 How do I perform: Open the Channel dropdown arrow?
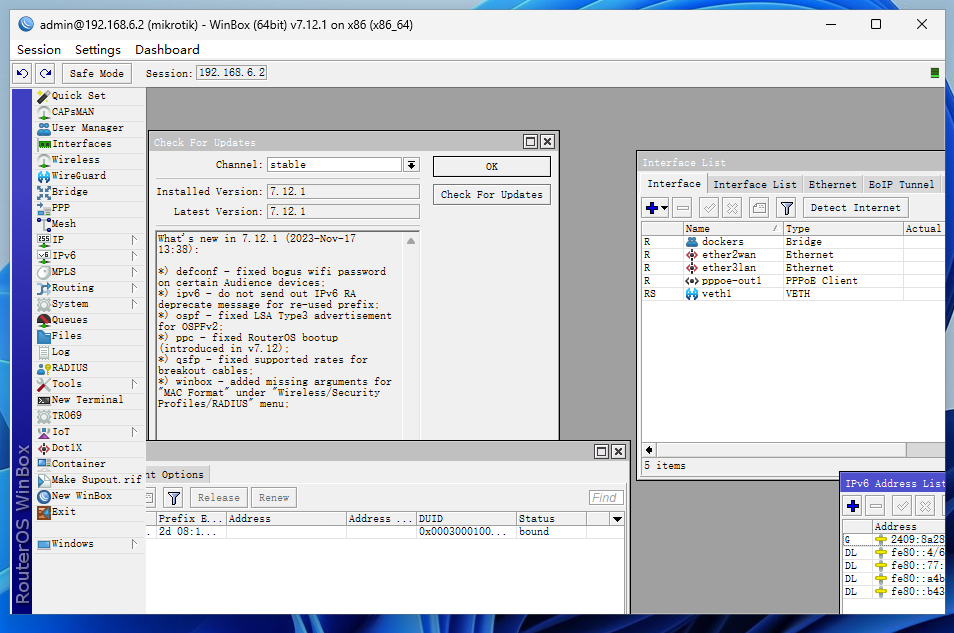(x=411, y=165)
